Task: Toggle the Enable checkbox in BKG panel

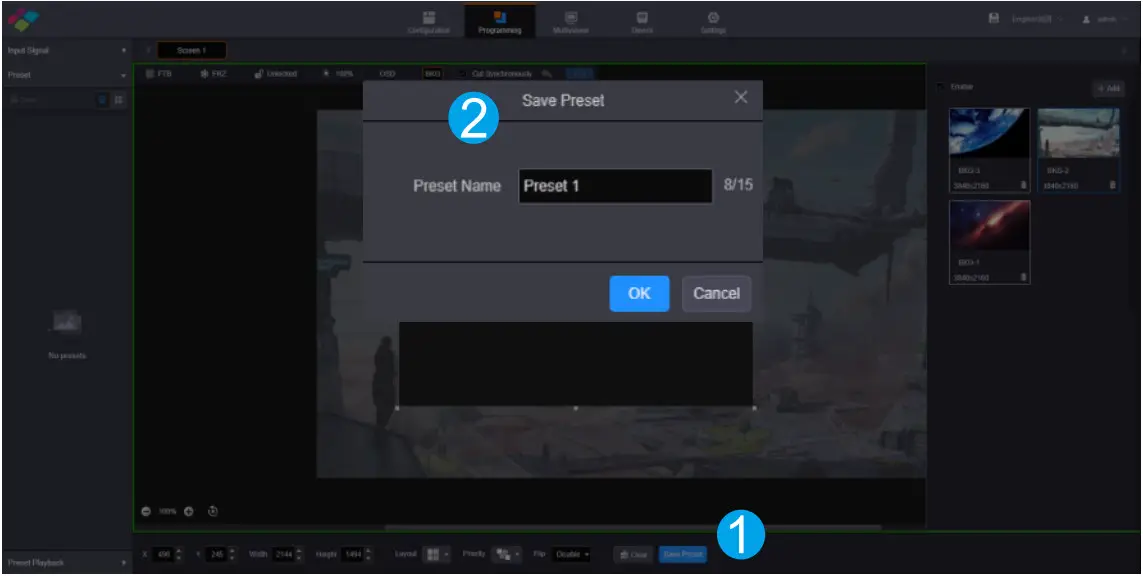Action: pos(940,87)
